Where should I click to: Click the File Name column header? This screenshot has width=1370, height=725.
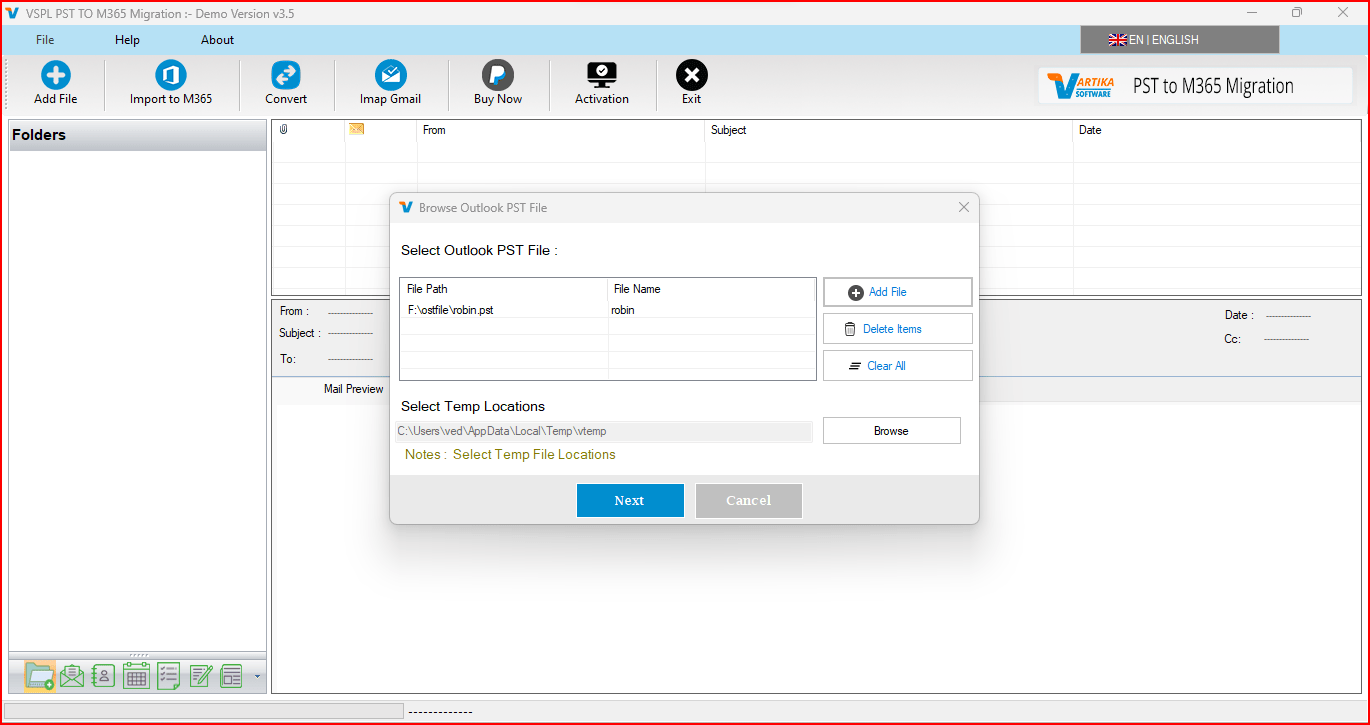tap(711, 289)
